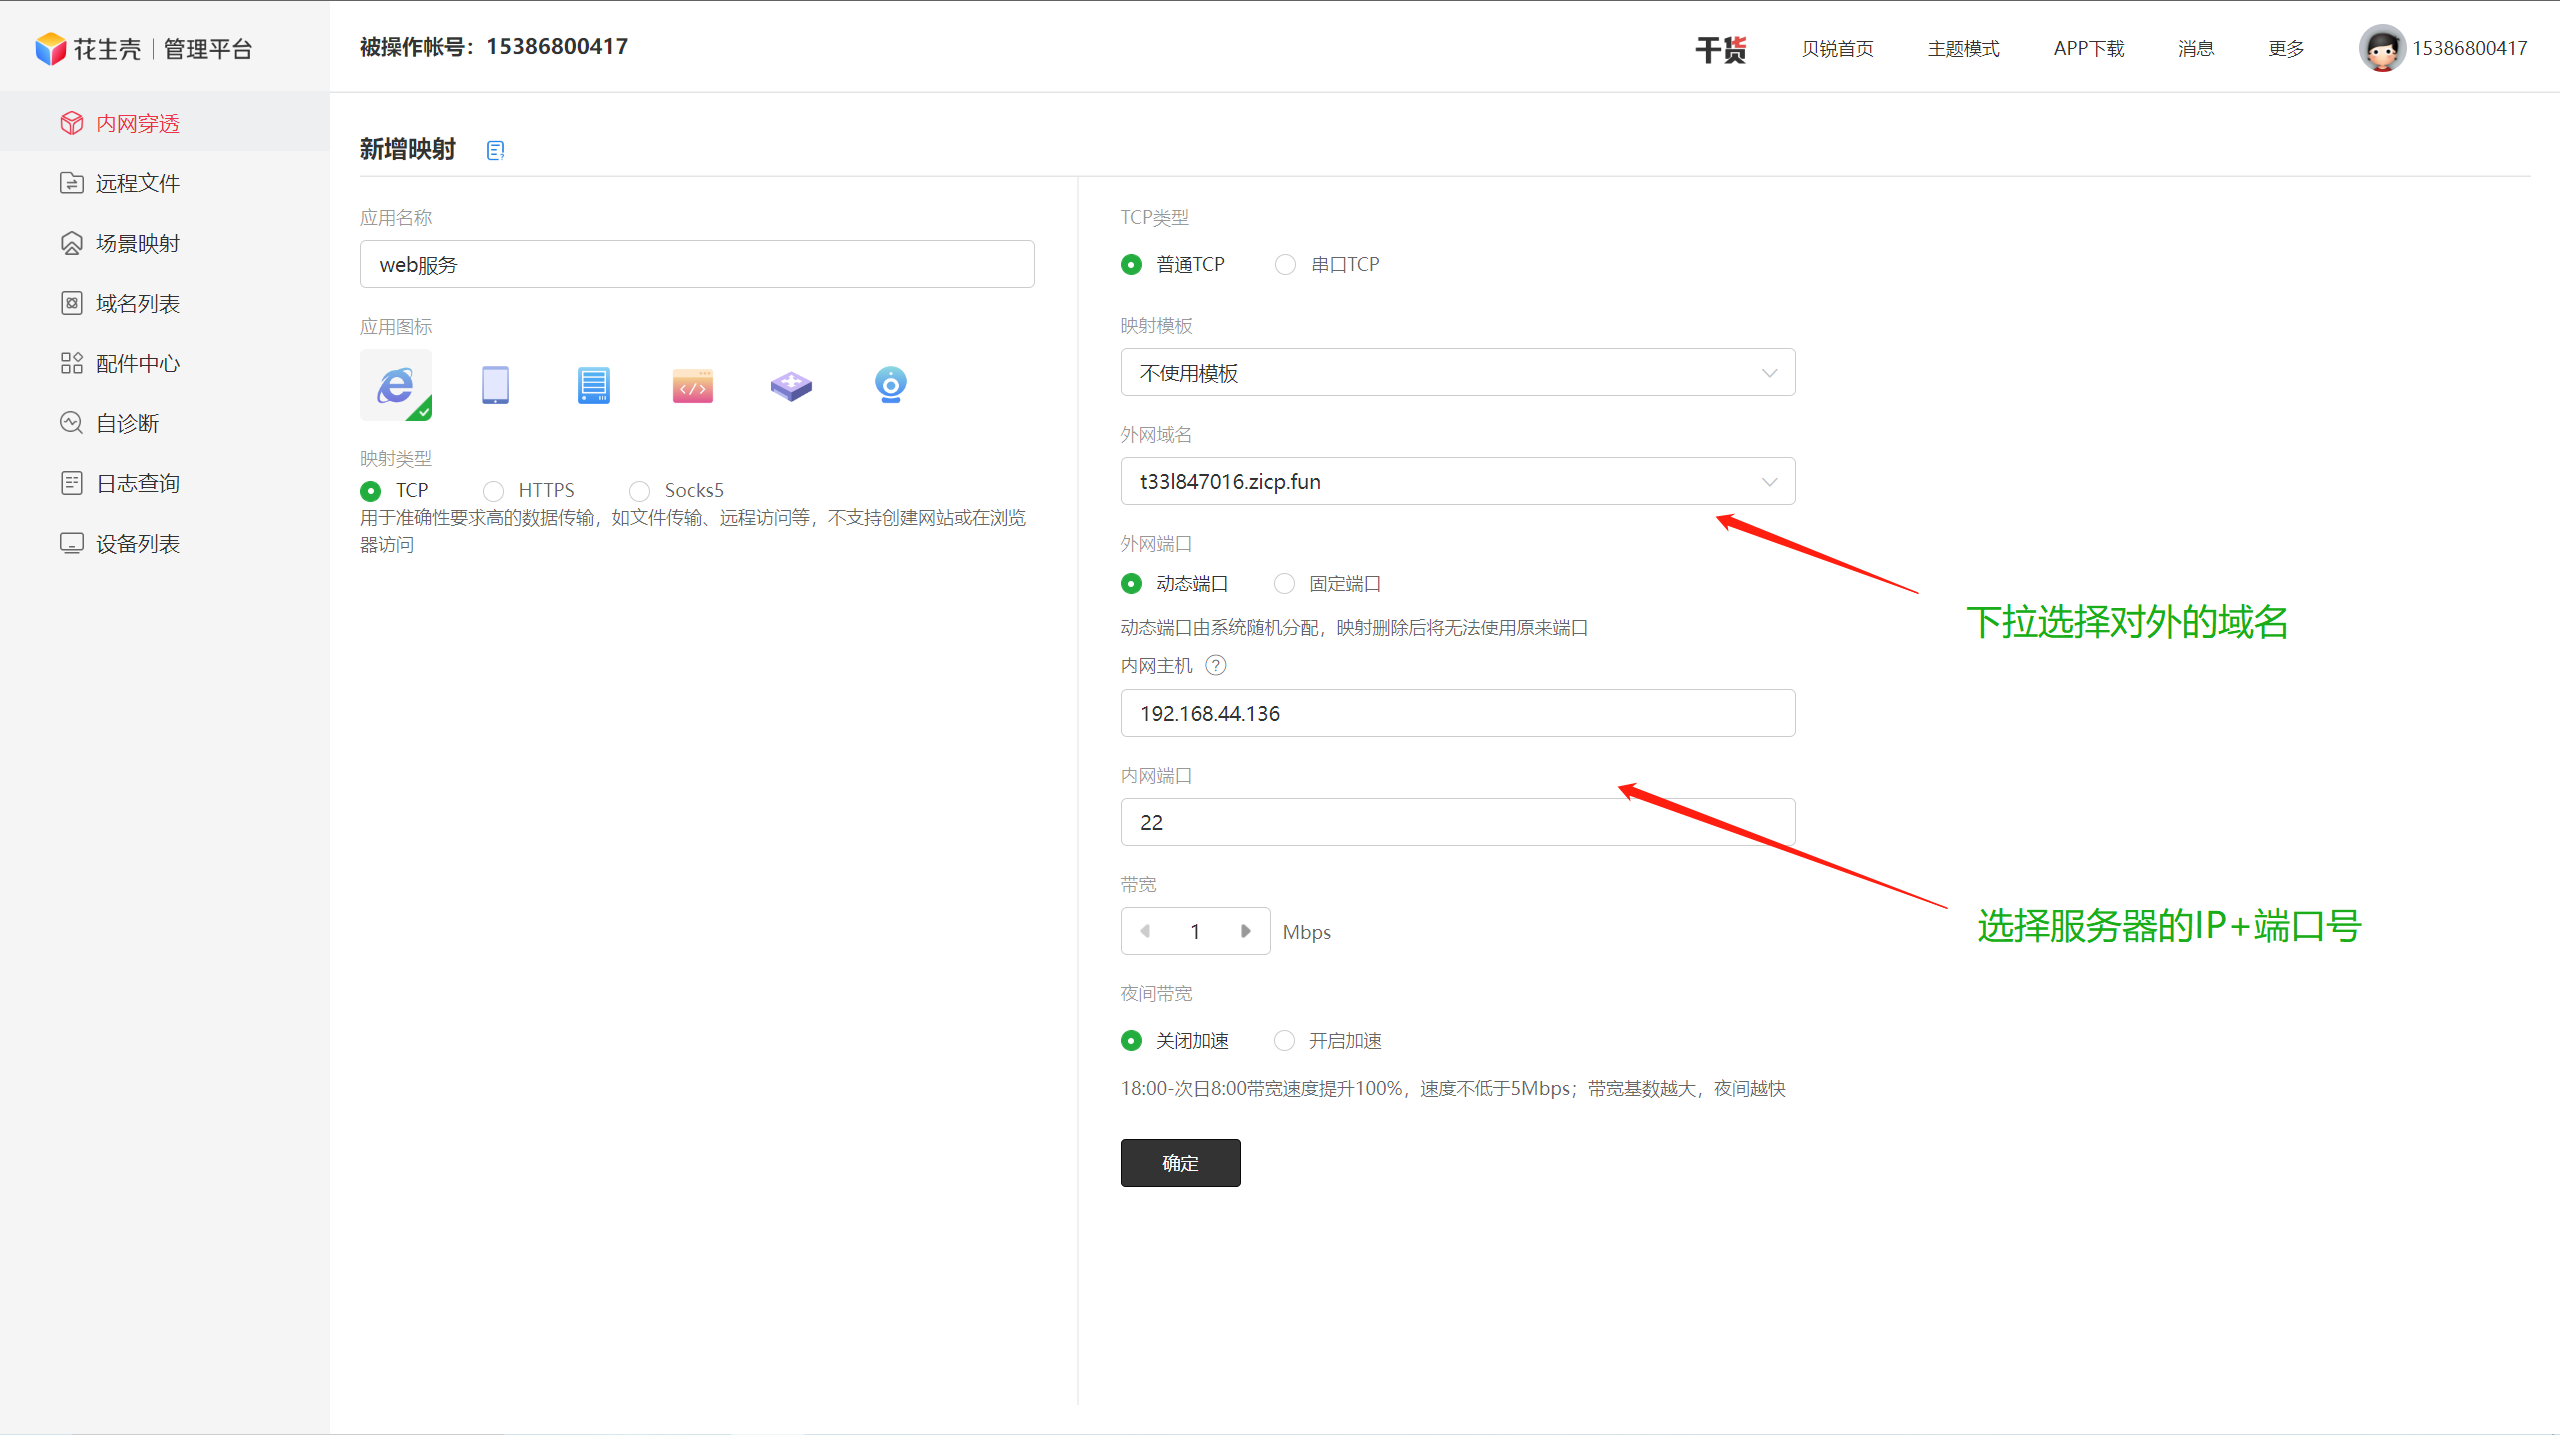Open the 更多 menu in header
This screenshot has width=2560, height=1435.
tap(2286, 48)
